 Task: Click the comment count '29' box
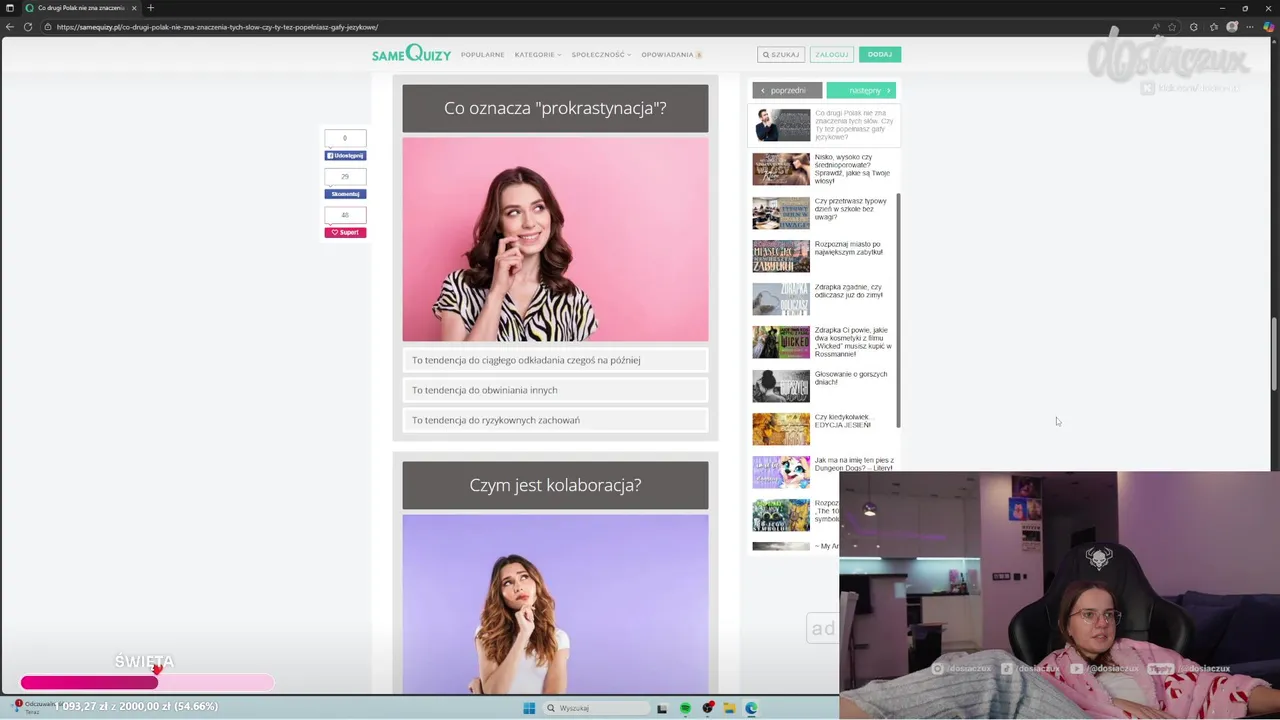point(345,177)
